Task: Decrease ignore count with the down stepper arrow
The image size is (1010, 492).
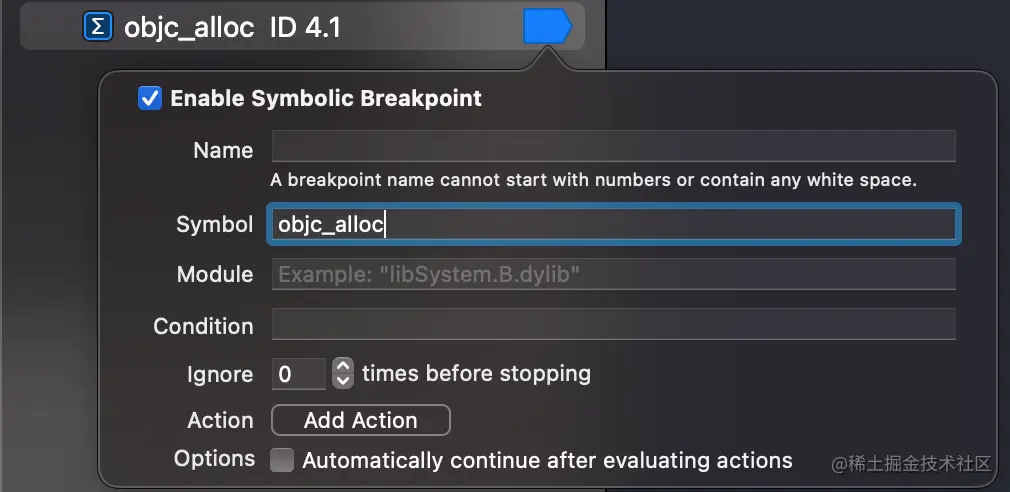Action: point(343,381)
